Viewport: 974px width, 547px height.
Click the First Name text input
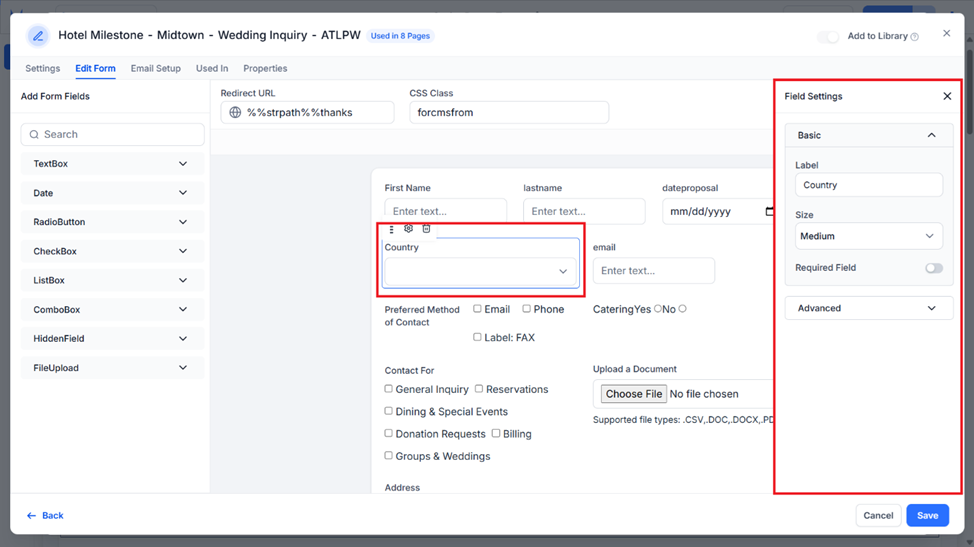445,211
